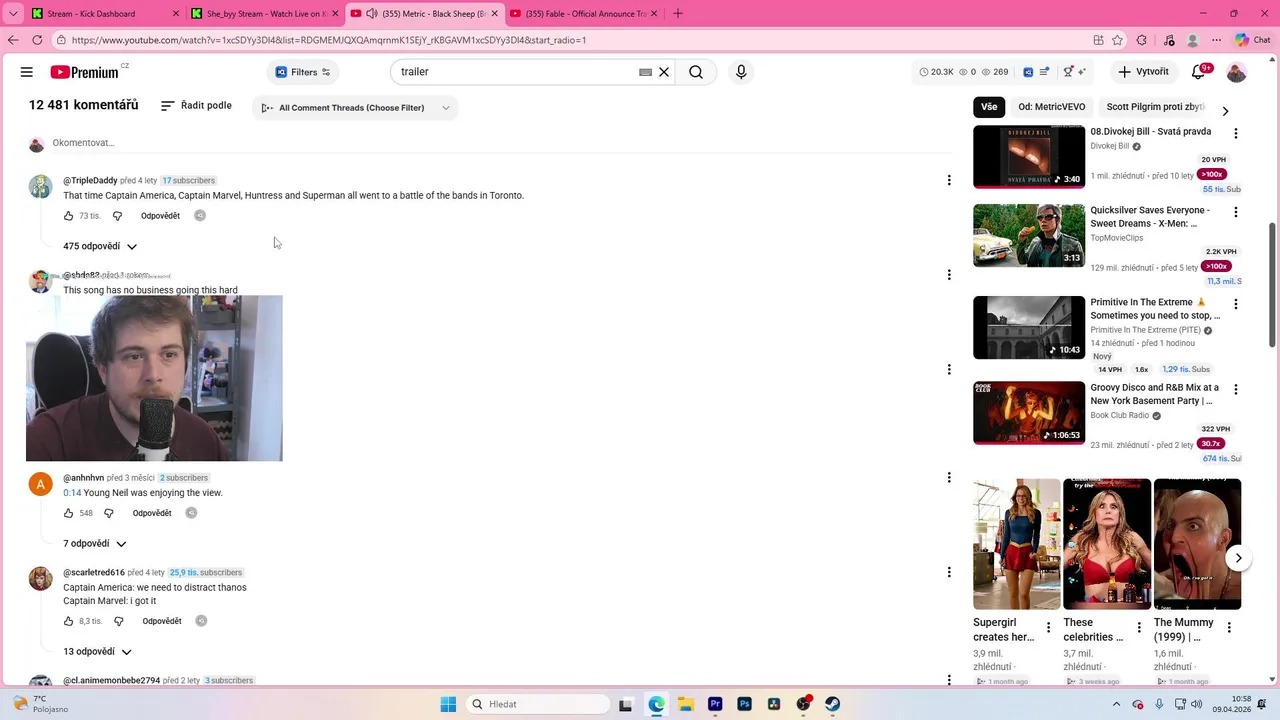This screenshot has width=1280, height=720.
Task: Switch to She_byy Stream browser tab
Action: point(265,13)
